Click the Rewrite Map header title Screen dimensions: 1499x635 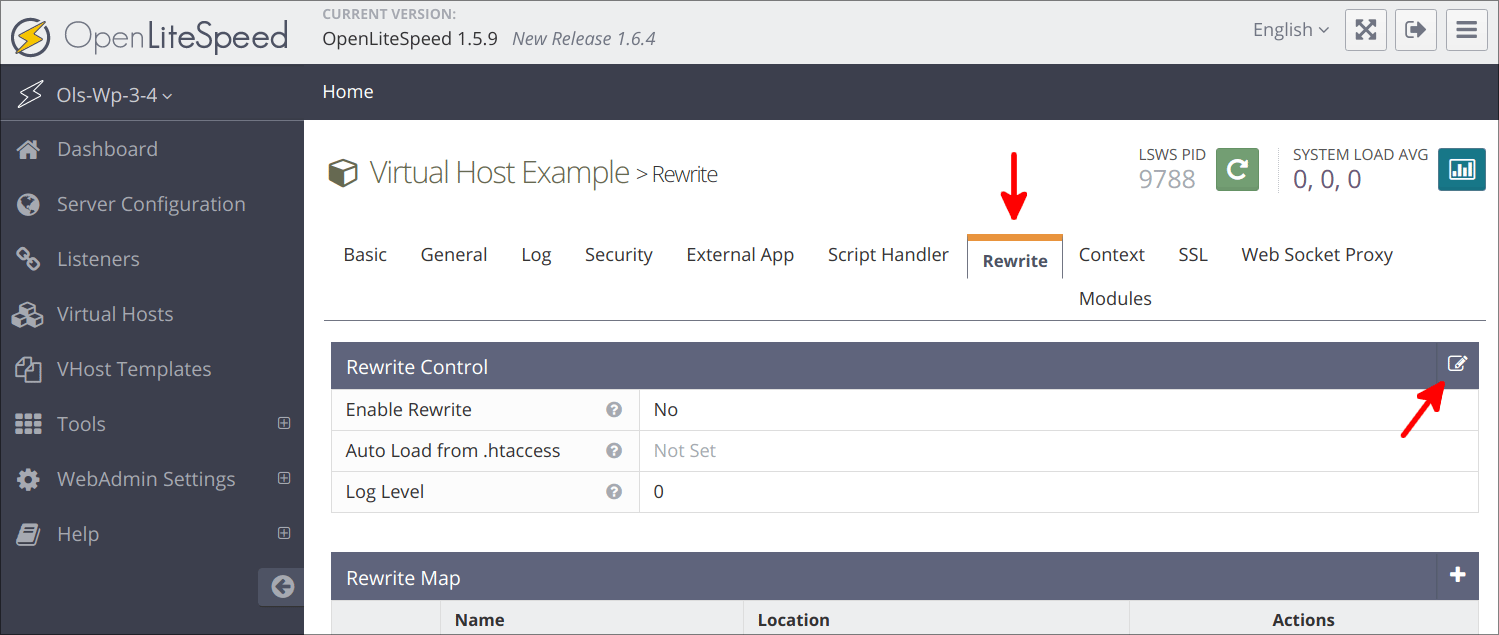[403, 578]
